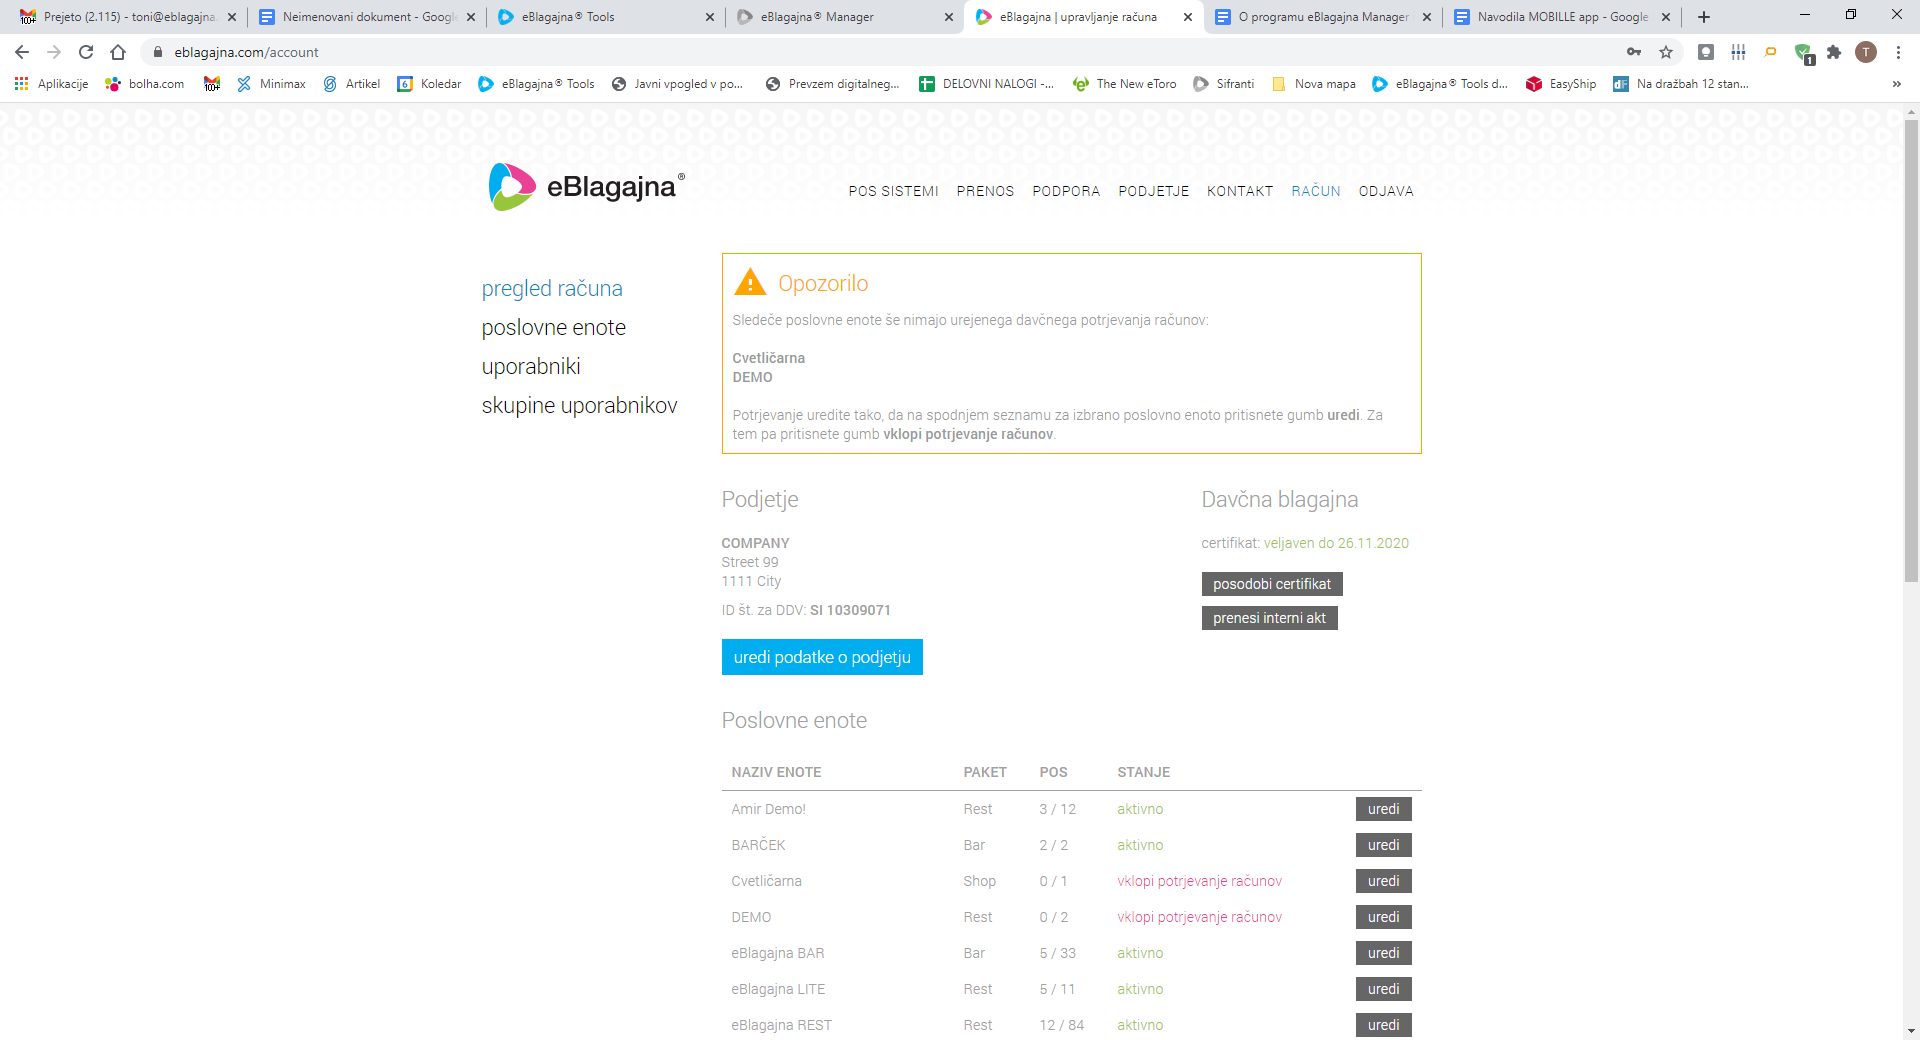Switch to O programu eBlagajna Manager tab
Screen dimensions: 1920x1040
(1322, 17)
